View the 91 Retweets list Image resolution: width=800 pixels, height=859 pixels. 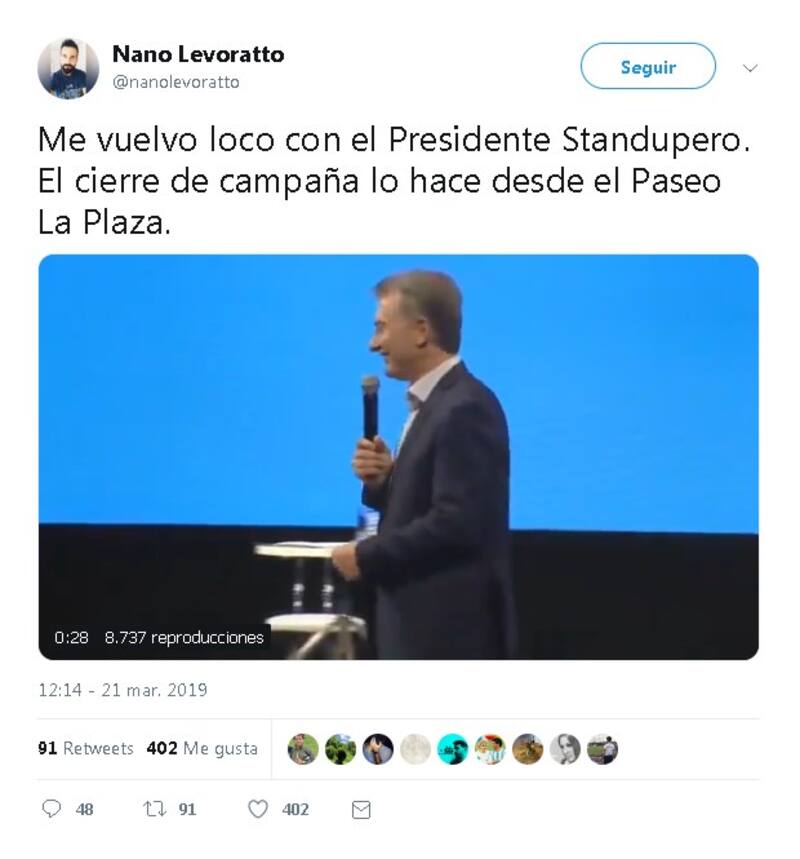[85, 748]
